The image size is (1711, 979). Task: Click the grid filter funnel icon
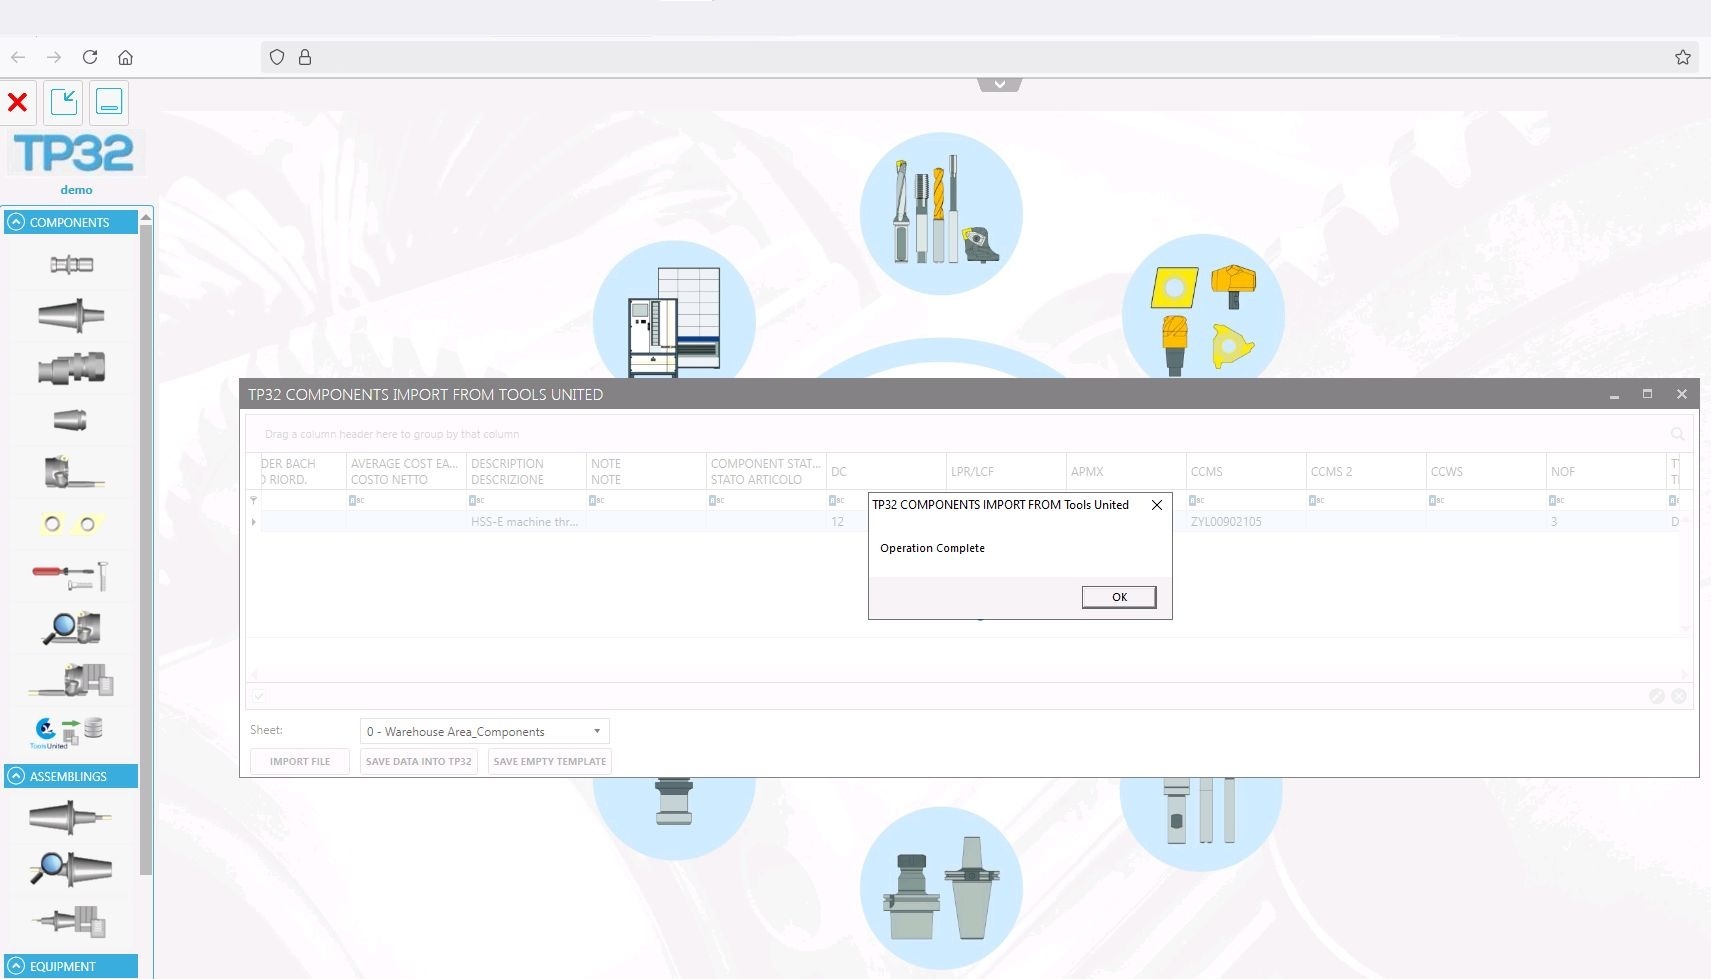pos(254,500)
